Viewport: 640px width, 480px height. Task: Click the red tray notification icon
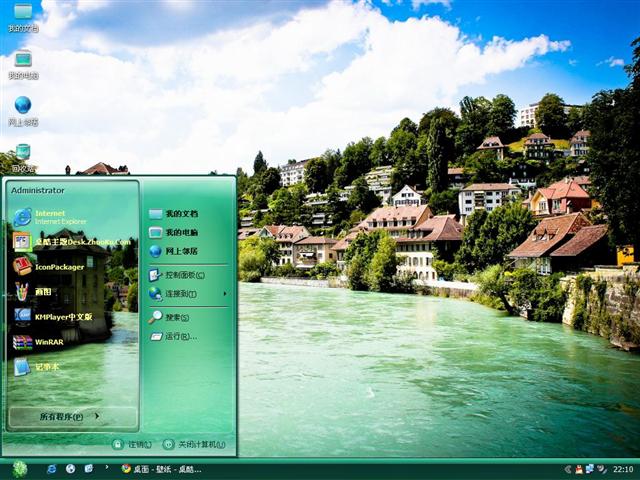(579, 469)
